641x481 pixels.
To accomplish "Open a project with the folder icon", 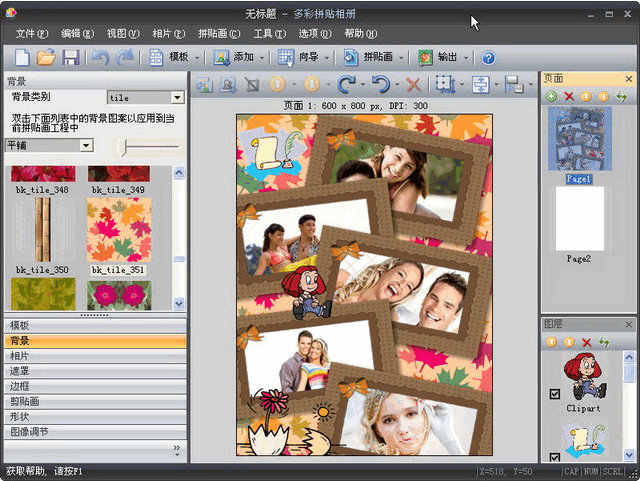I will [46, 58].
